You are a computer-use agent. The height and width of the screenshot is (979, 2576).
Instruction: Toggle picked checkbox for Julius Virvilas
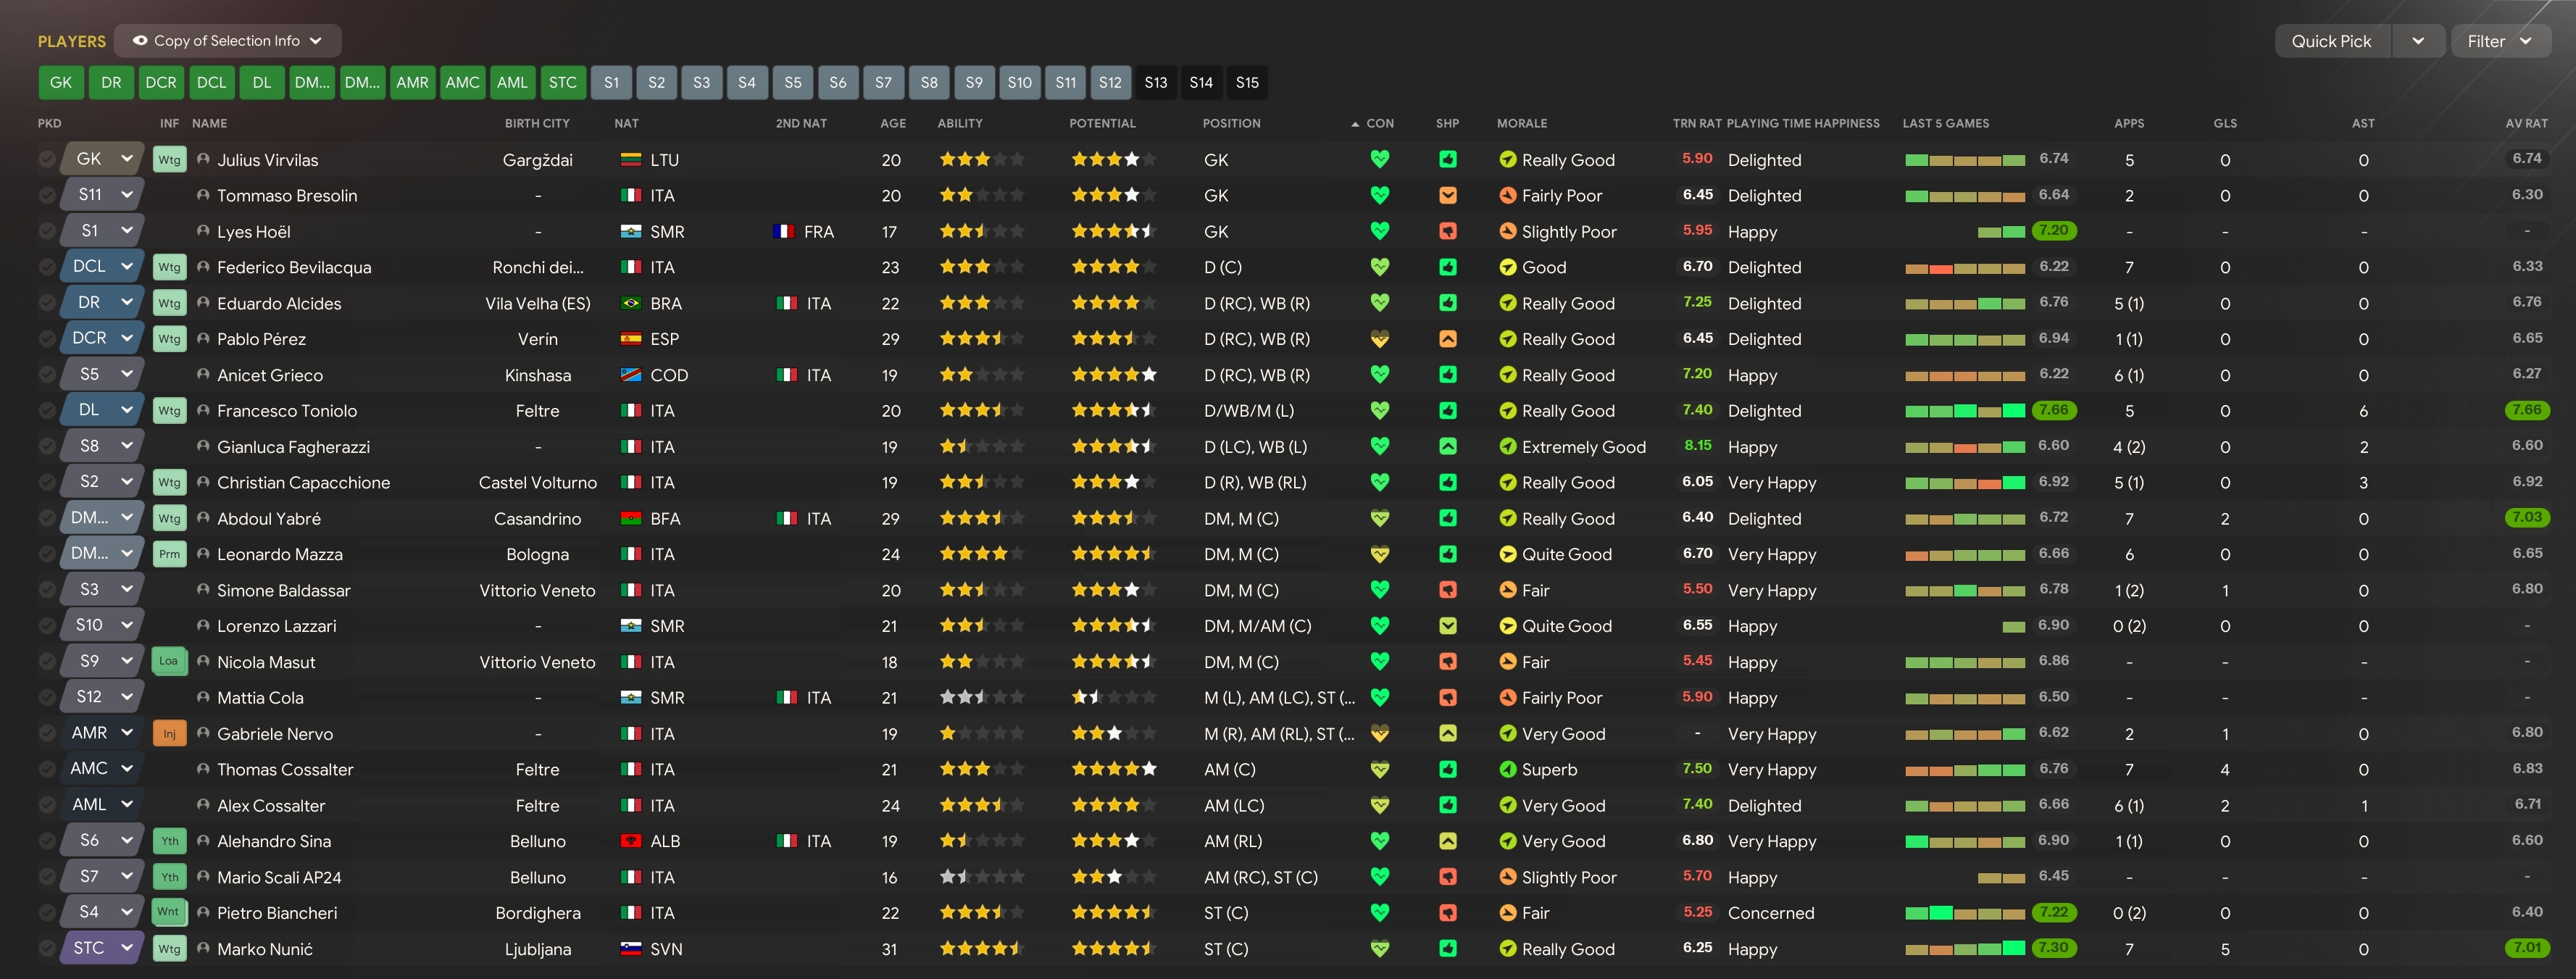click(x=47, y=160)
